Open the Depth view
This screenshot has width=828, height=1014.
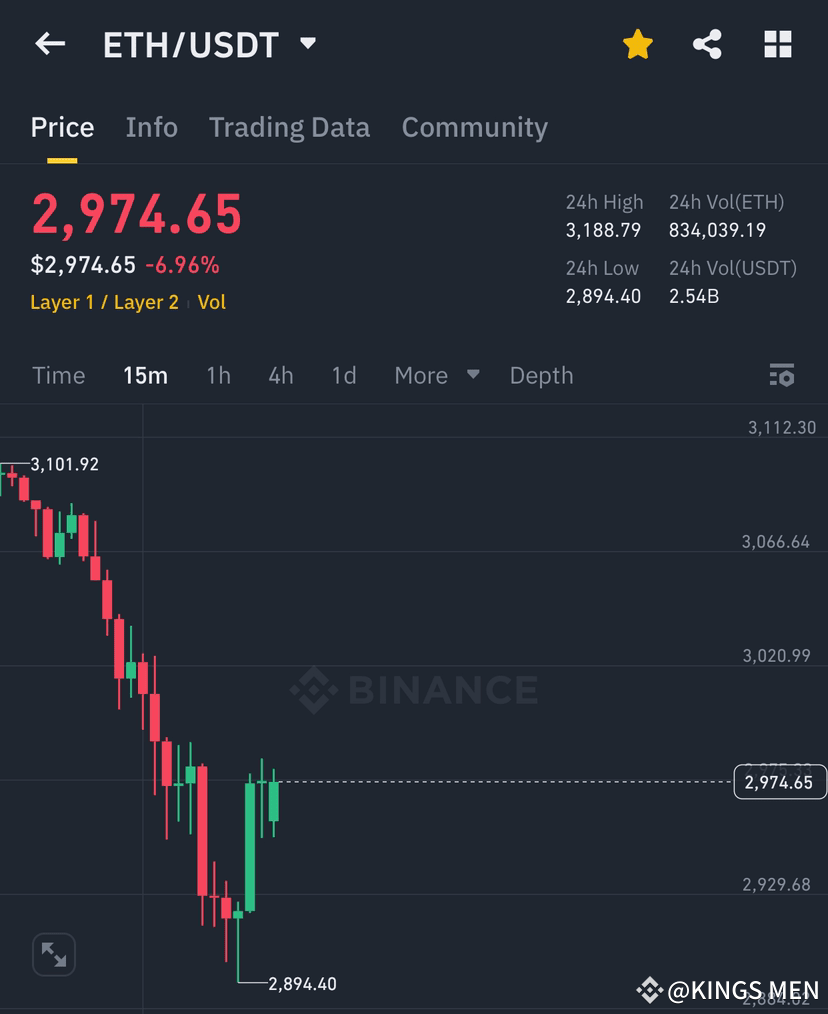[x=541, y=375]
